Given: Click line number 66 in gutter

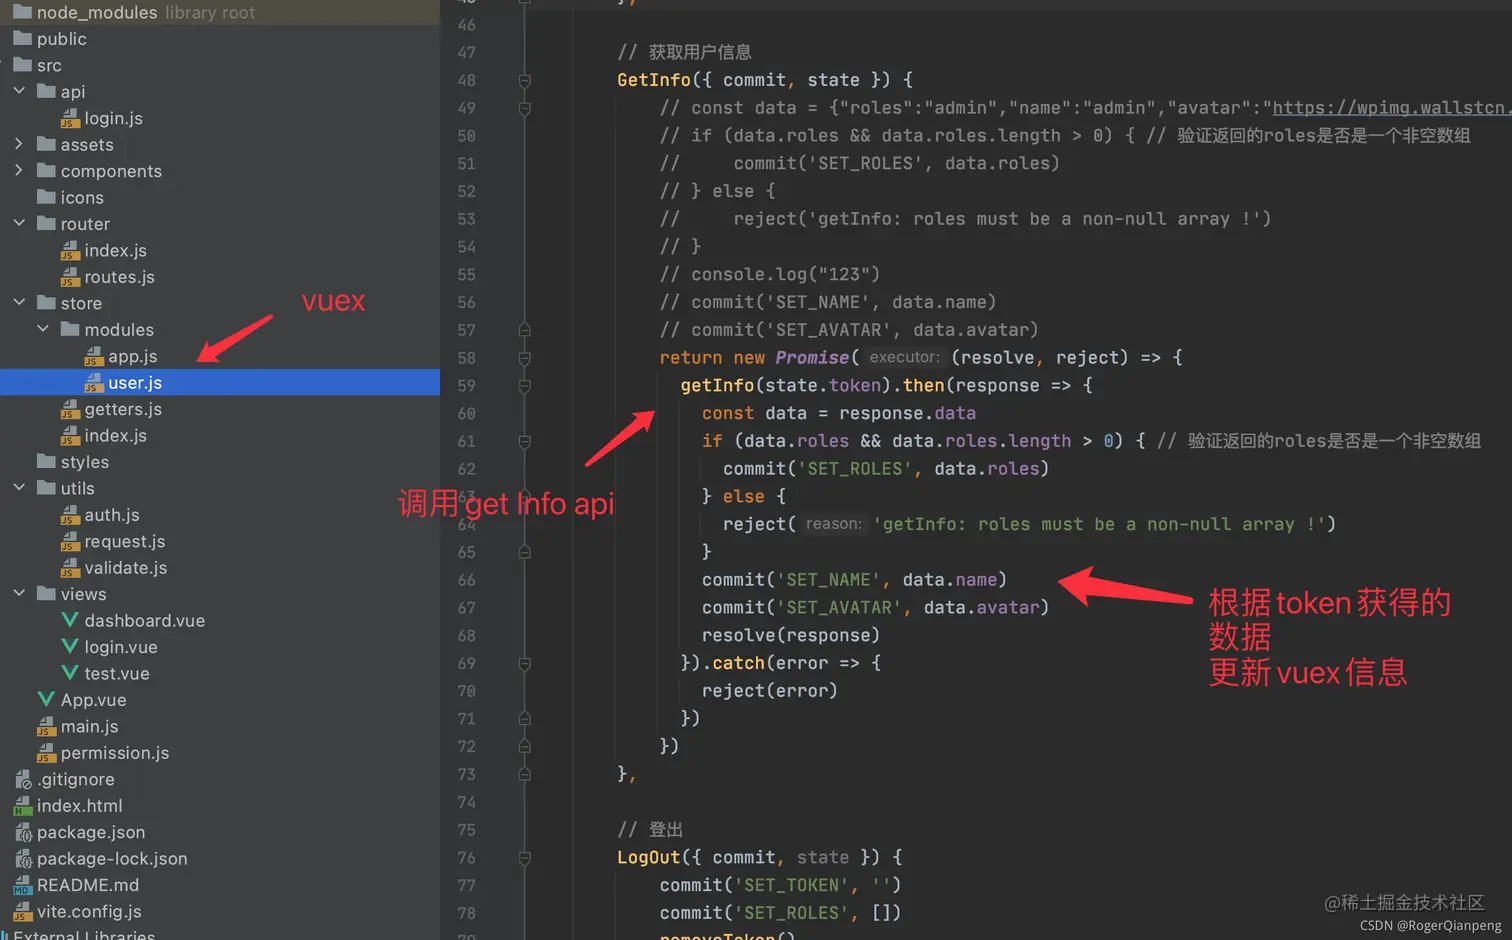Looking at the screenshot, I should pyautogui.click(x=466, y=580).
